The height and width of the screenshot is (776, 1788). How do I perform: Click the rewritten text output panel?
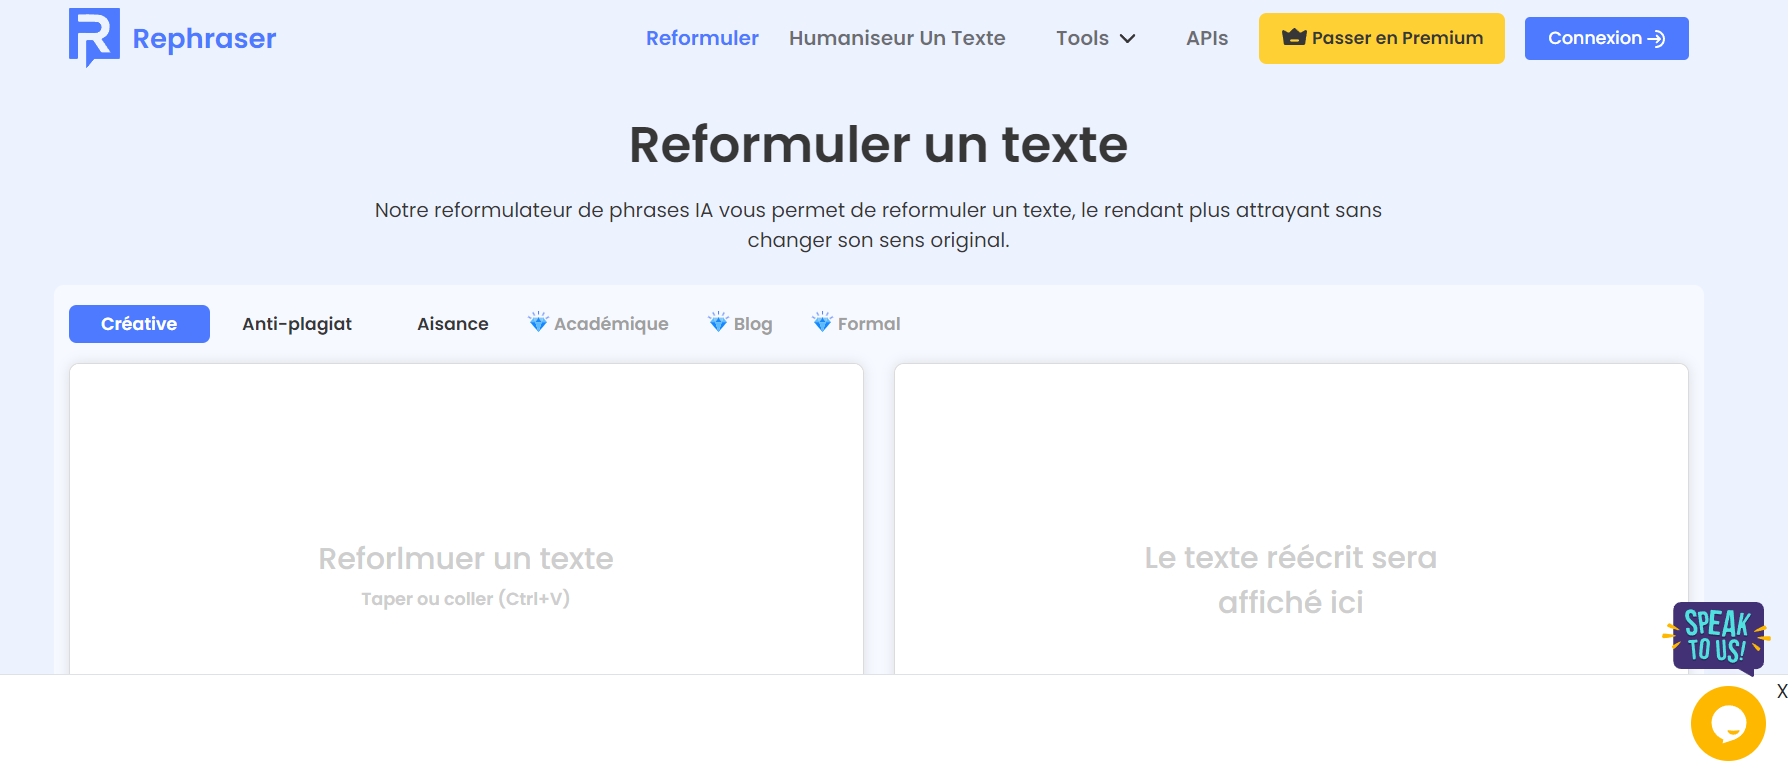coord(1291,519)
